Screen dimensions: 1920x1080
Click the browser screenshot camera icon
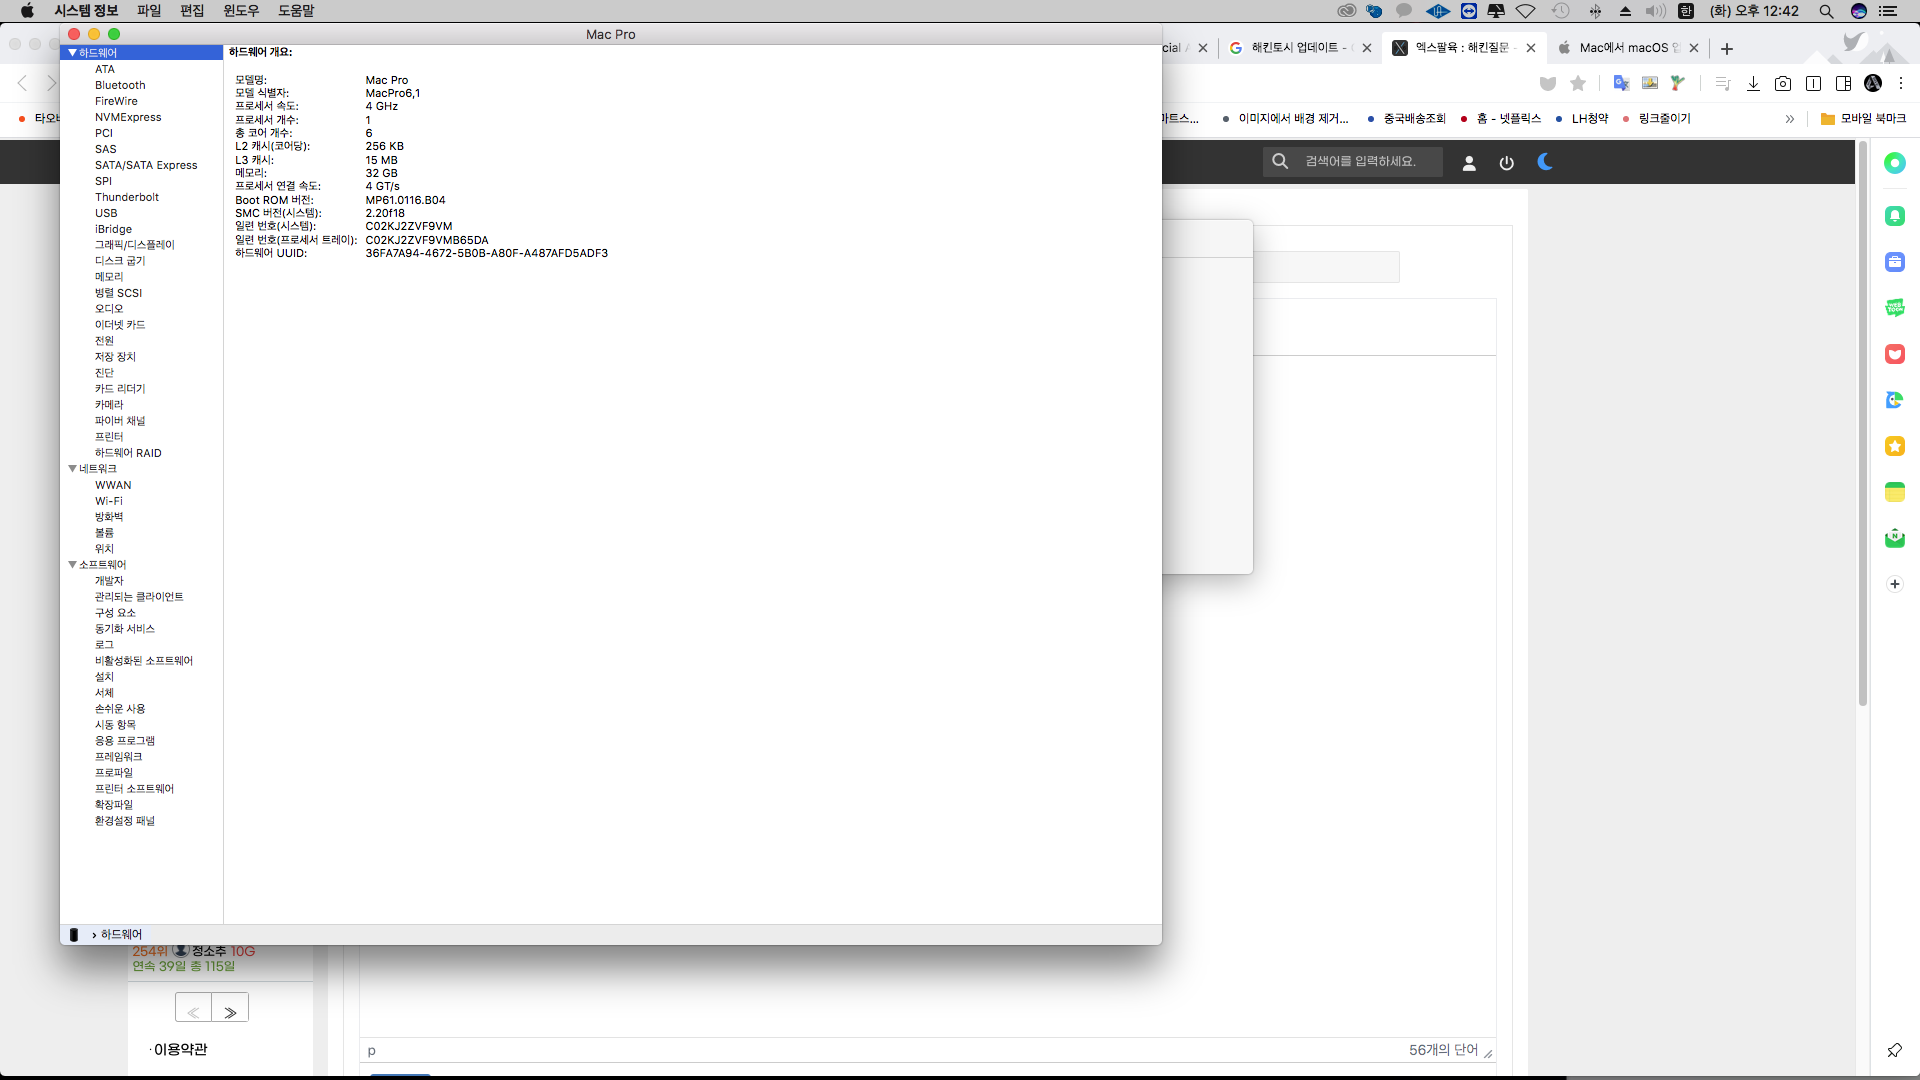(1783, 84)
